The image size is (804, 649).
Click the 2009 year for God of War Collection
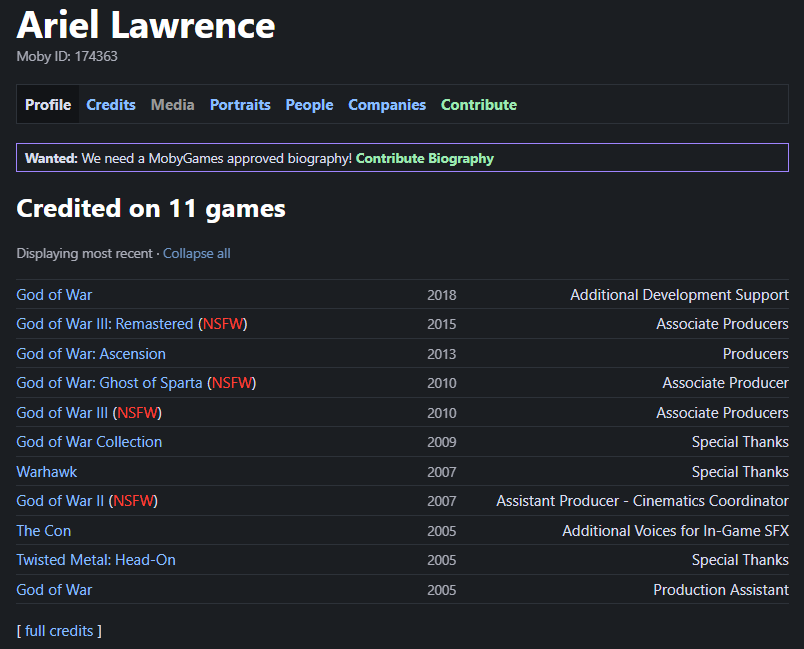441,442
